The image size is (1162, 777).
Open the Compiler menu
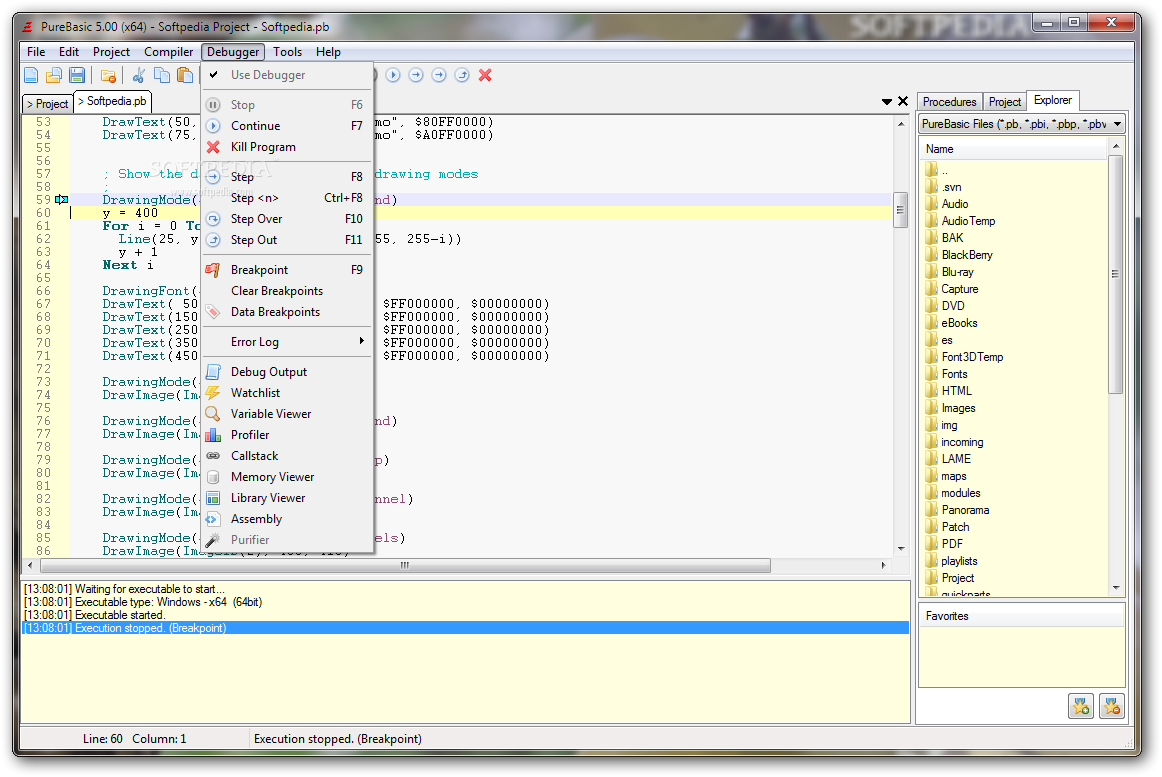point(168,52)
